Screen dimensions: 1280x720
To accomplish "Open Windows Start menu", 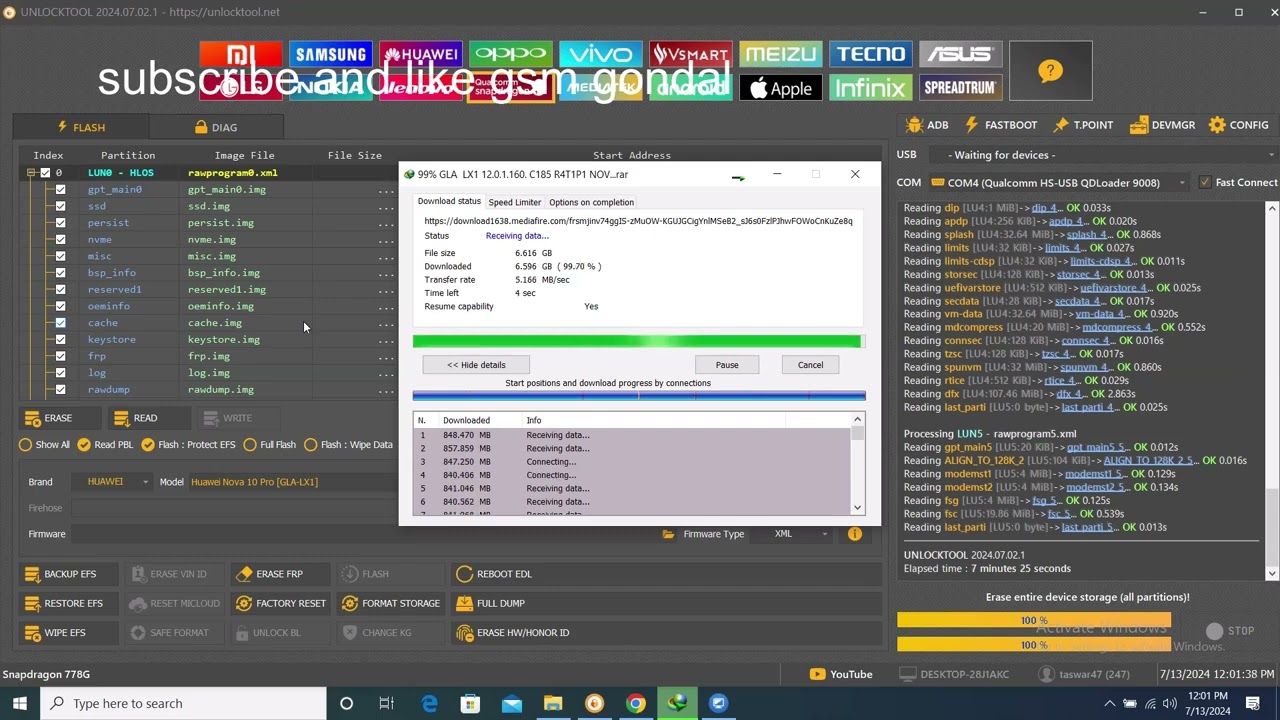I will tap(20, 704).
